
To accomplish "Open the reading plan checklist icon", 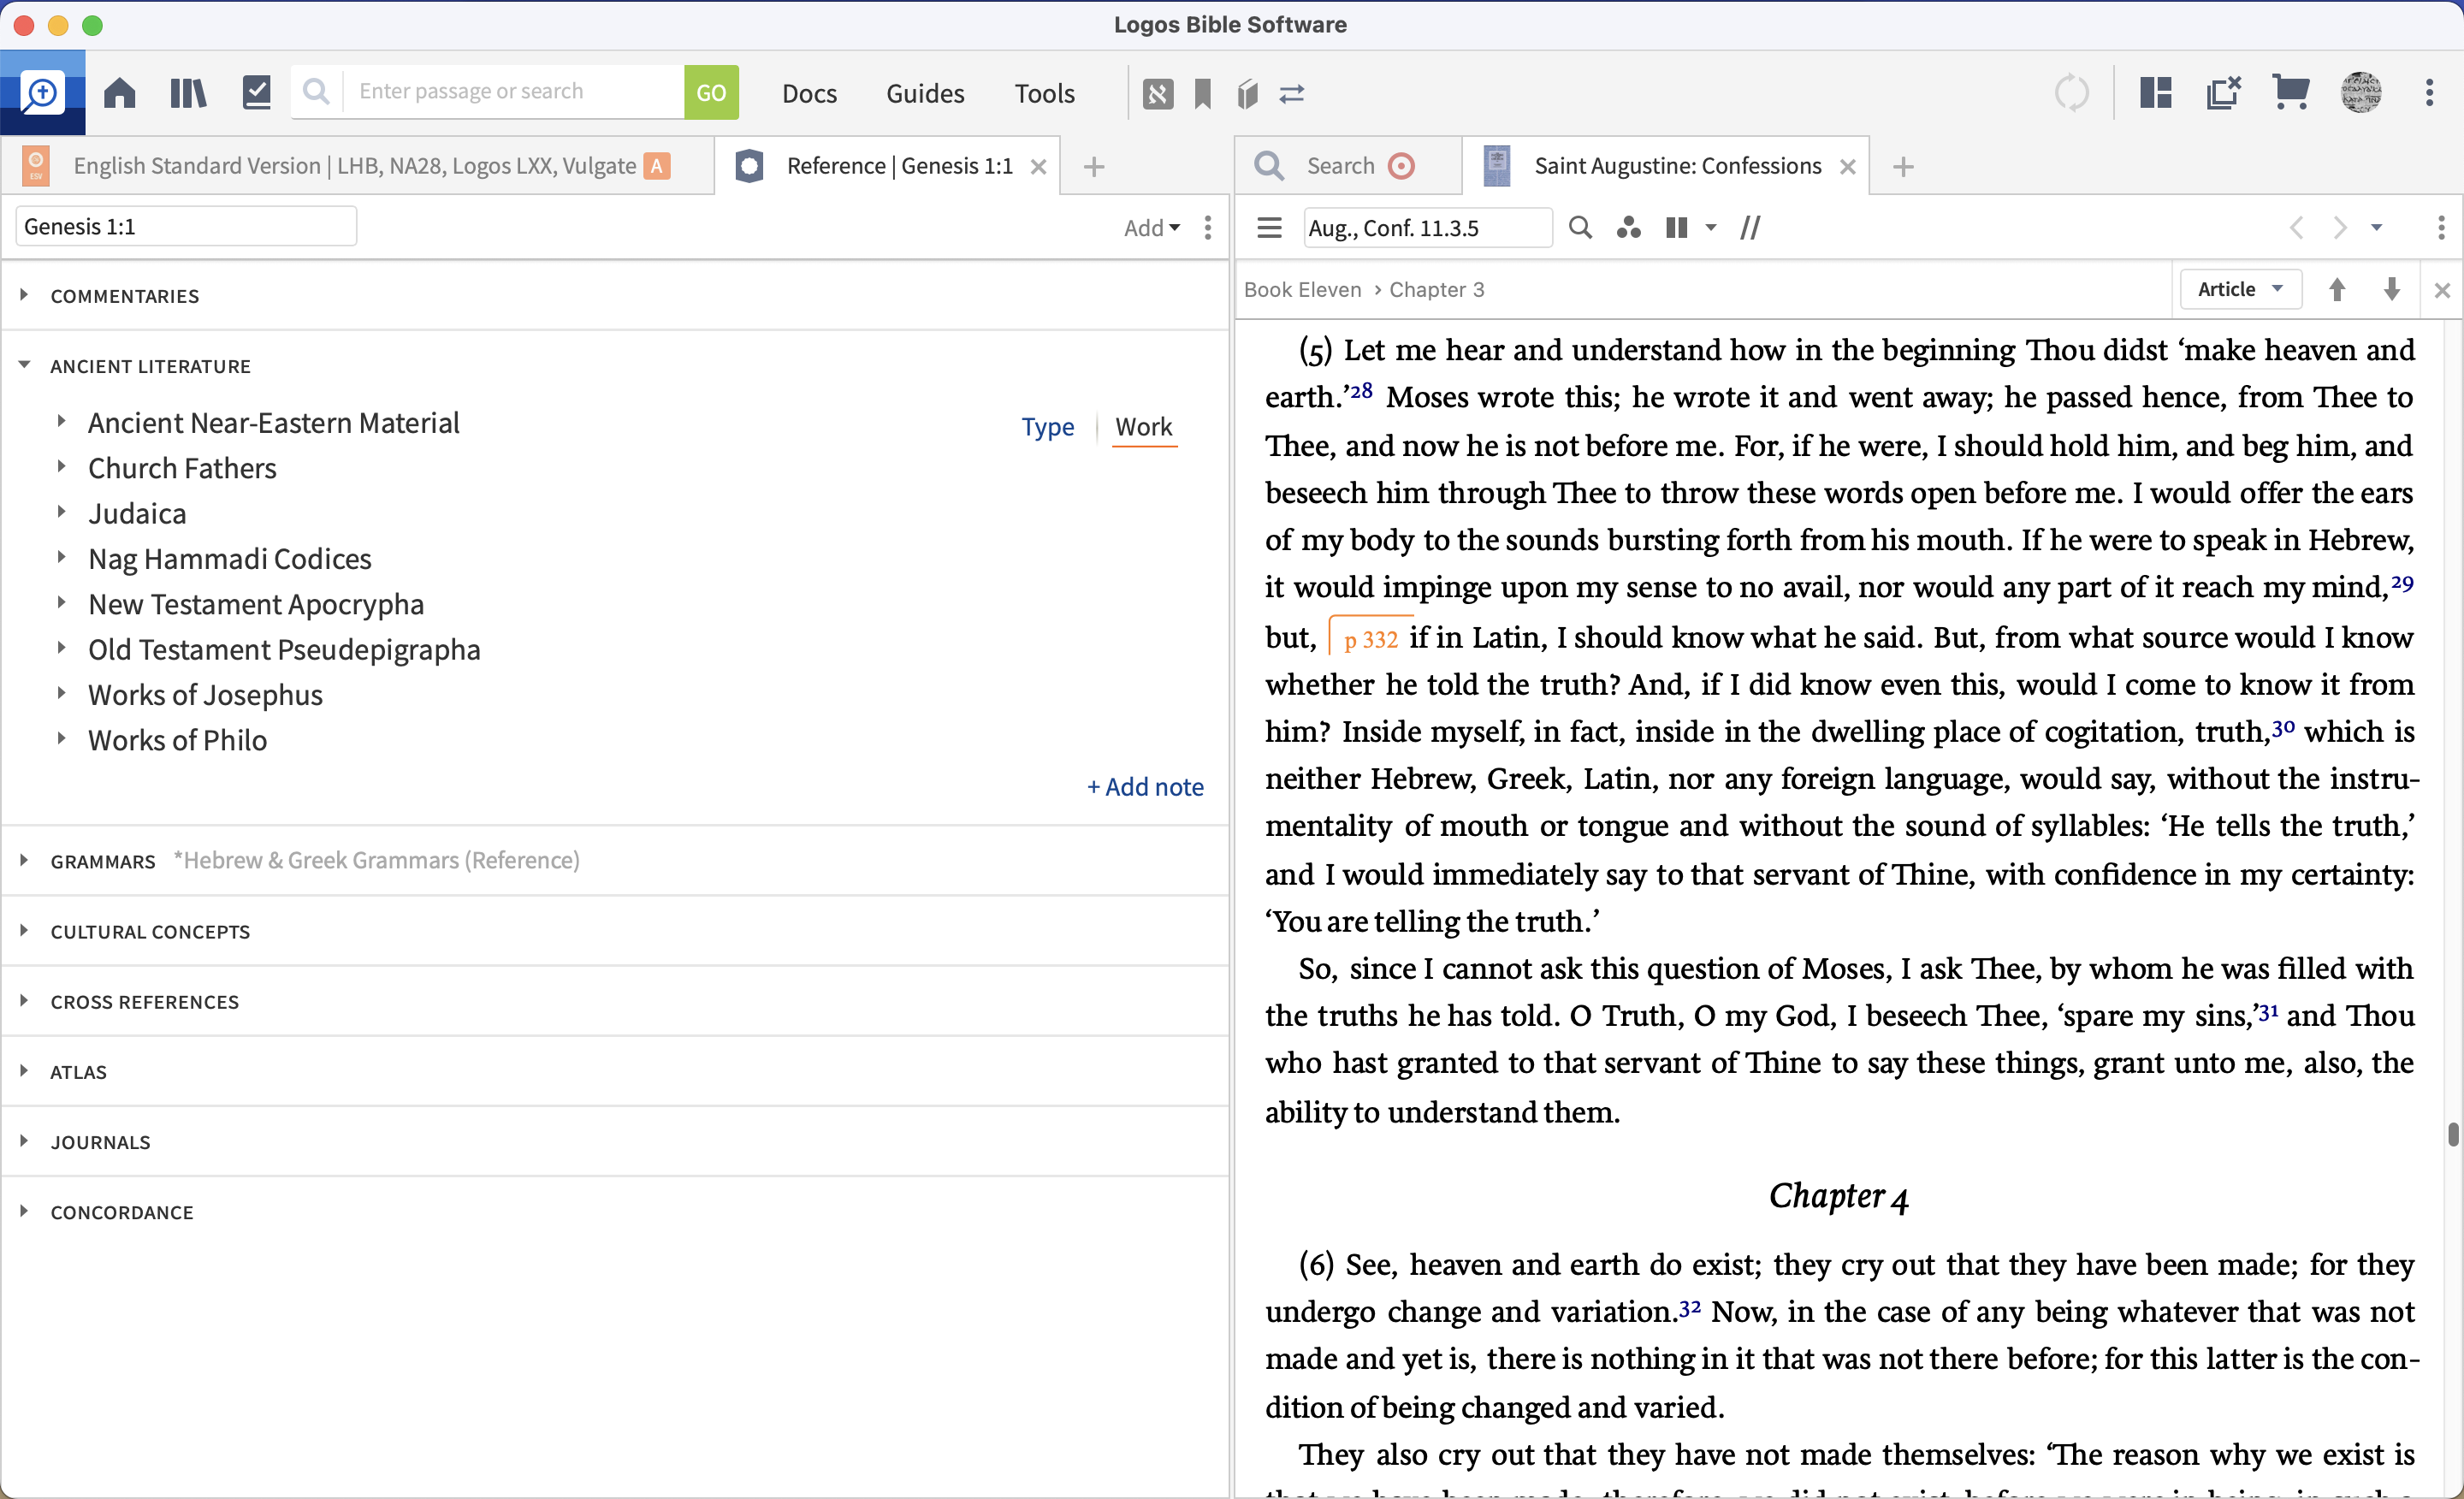I will click(x=256, y=93).
